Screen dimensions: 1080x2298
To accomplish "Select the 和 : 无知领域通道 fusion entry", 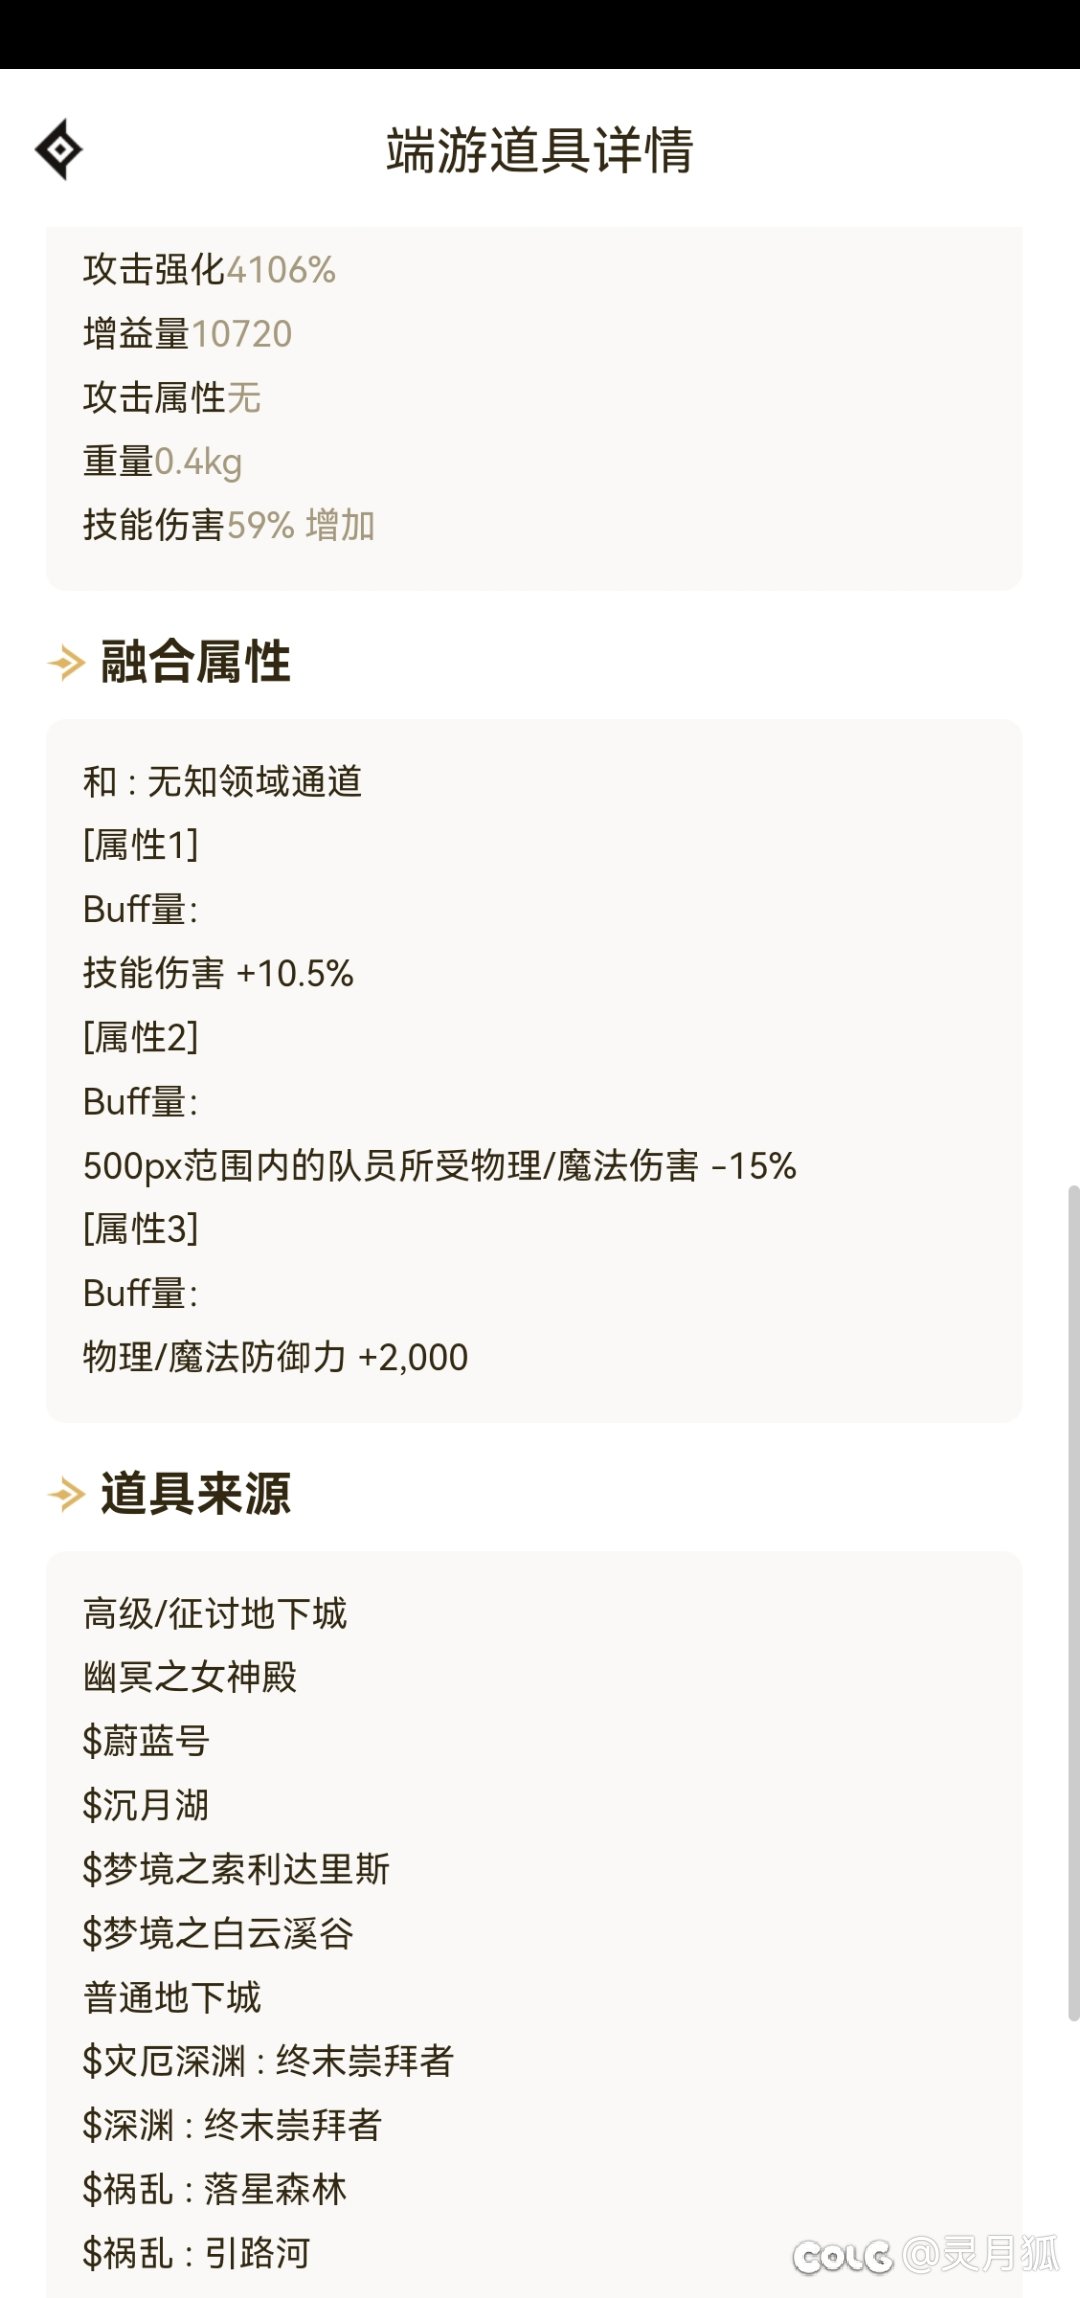I will [222, 781].
